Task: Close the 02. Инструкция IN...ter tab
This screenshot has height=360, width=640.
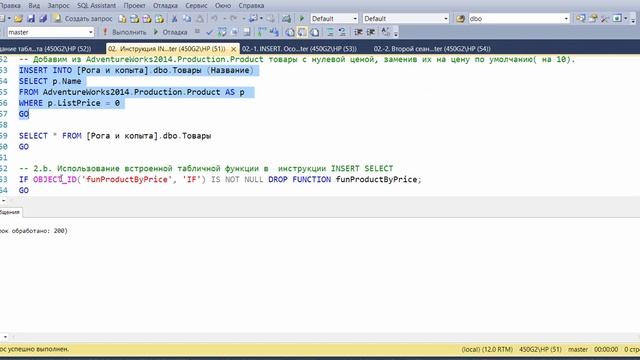Action: [x=233, y=49]
